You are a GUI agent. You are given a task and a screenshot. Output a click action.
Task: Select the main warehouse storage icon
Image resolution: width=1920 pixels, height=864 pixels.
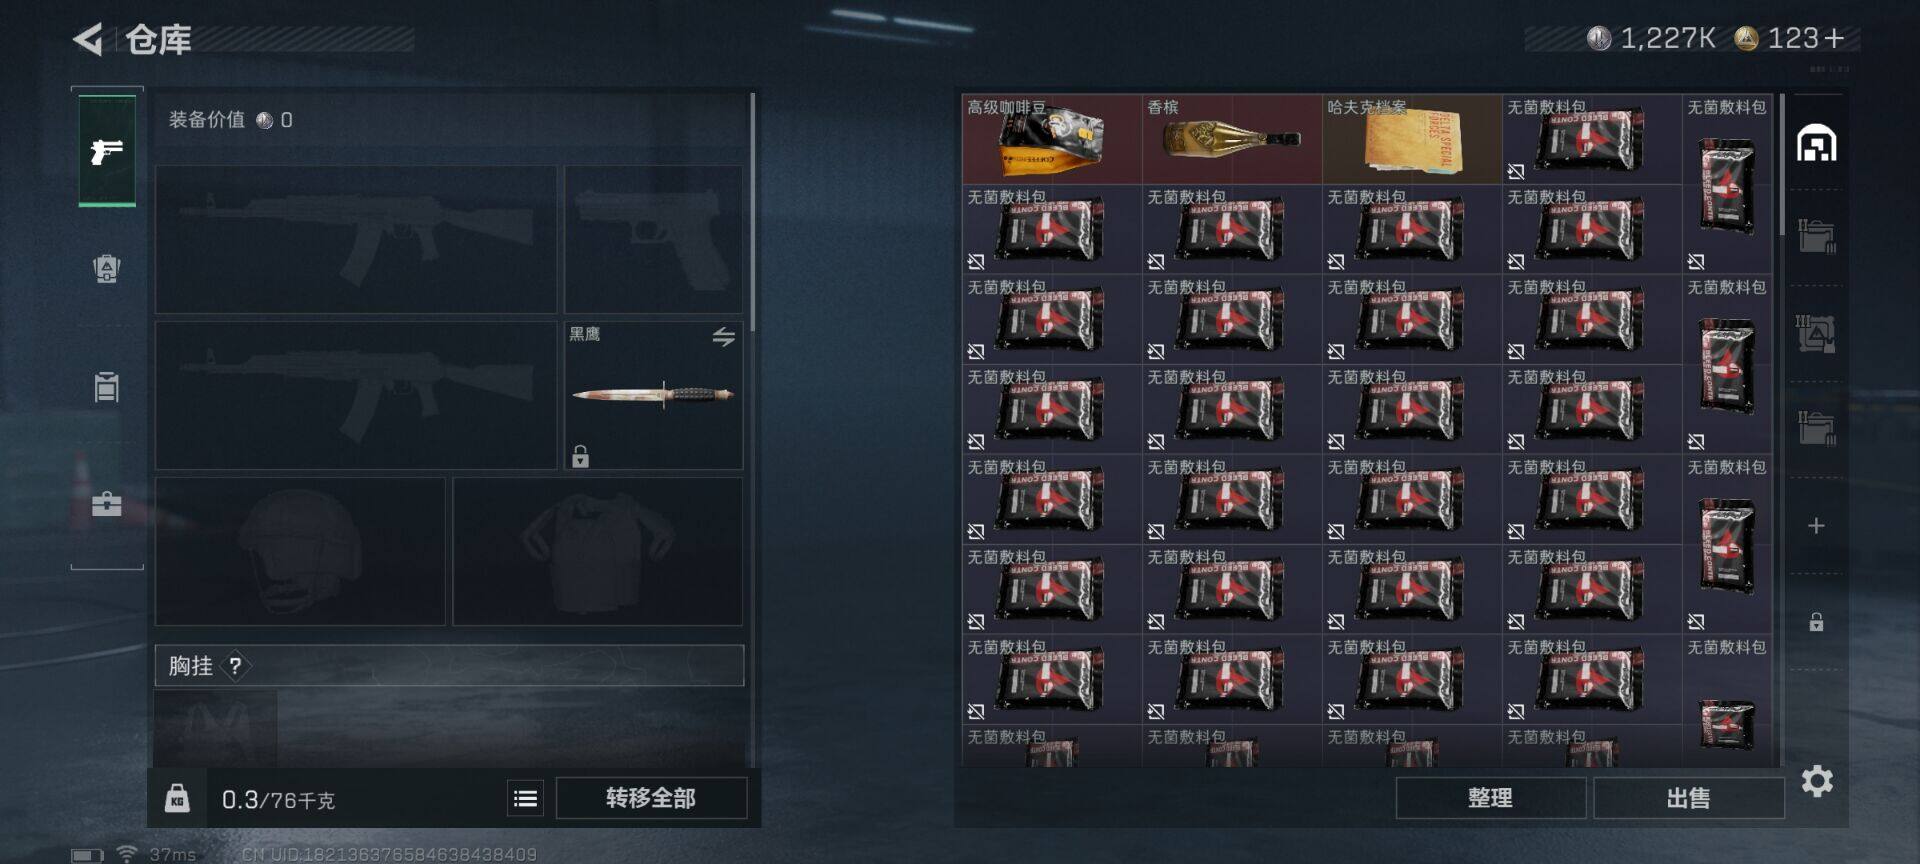(x=1816, y=144)
